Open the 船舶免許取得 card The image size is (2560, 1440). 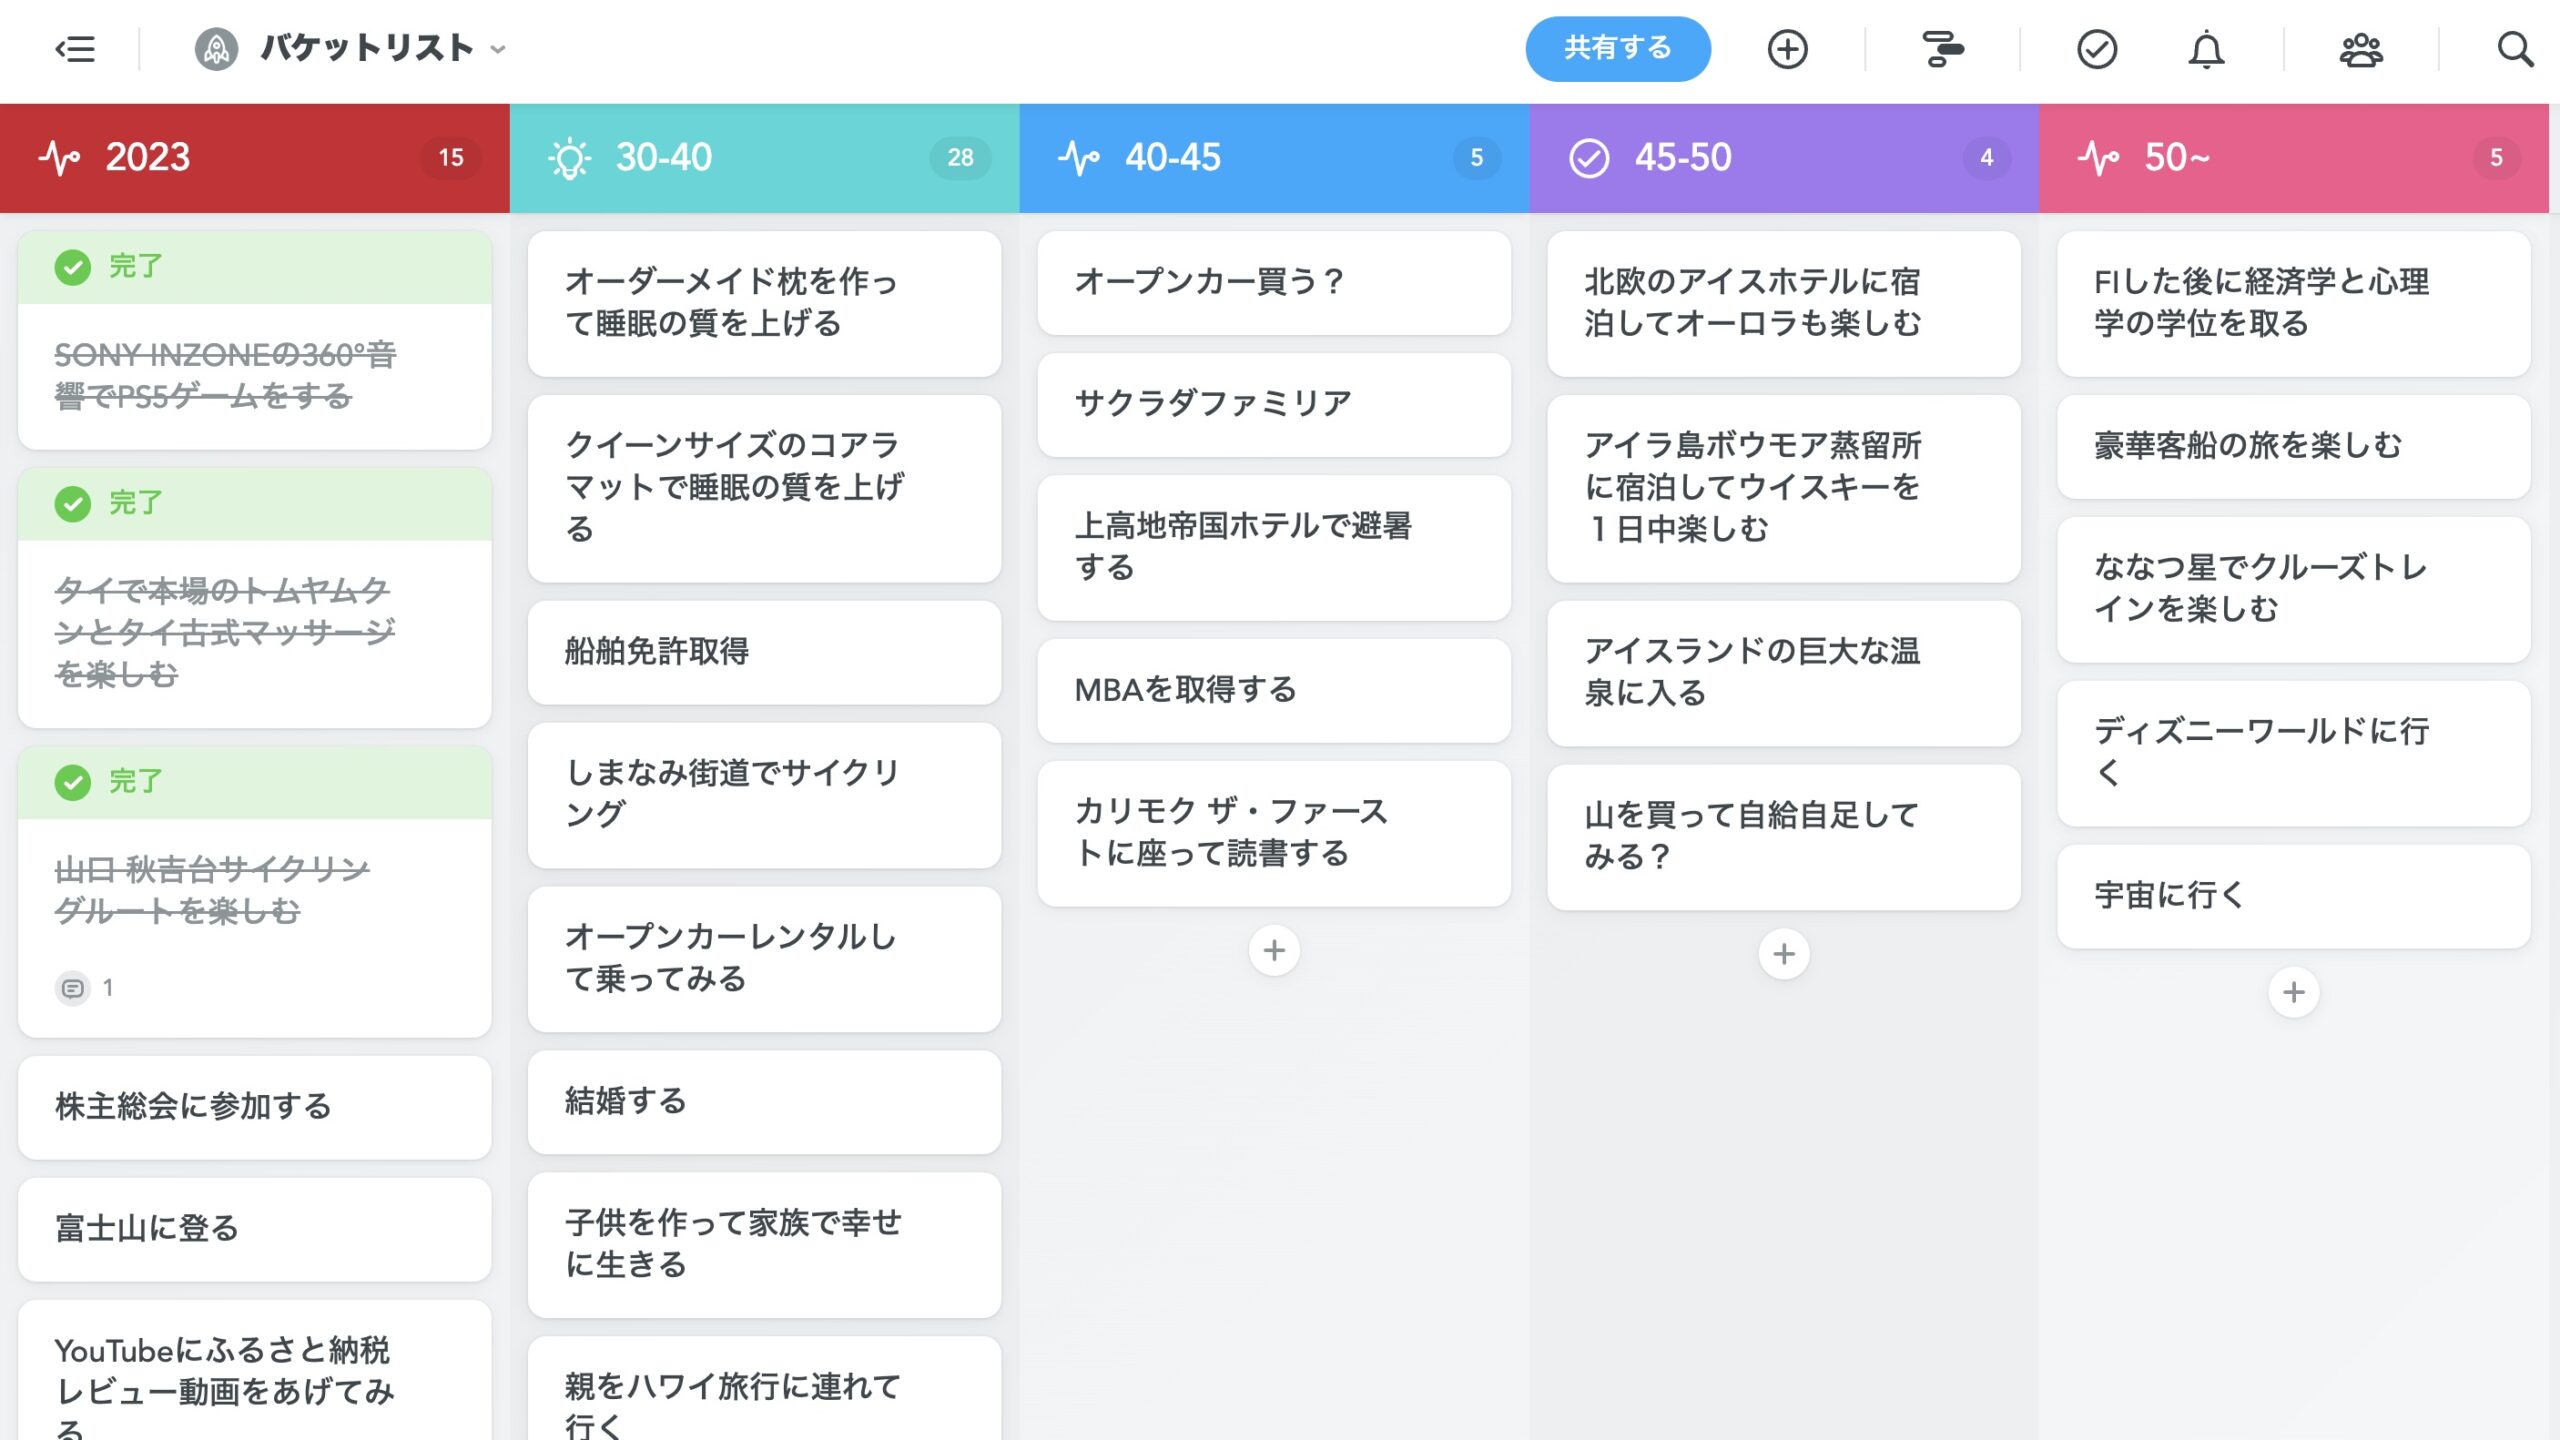[764, 652]
